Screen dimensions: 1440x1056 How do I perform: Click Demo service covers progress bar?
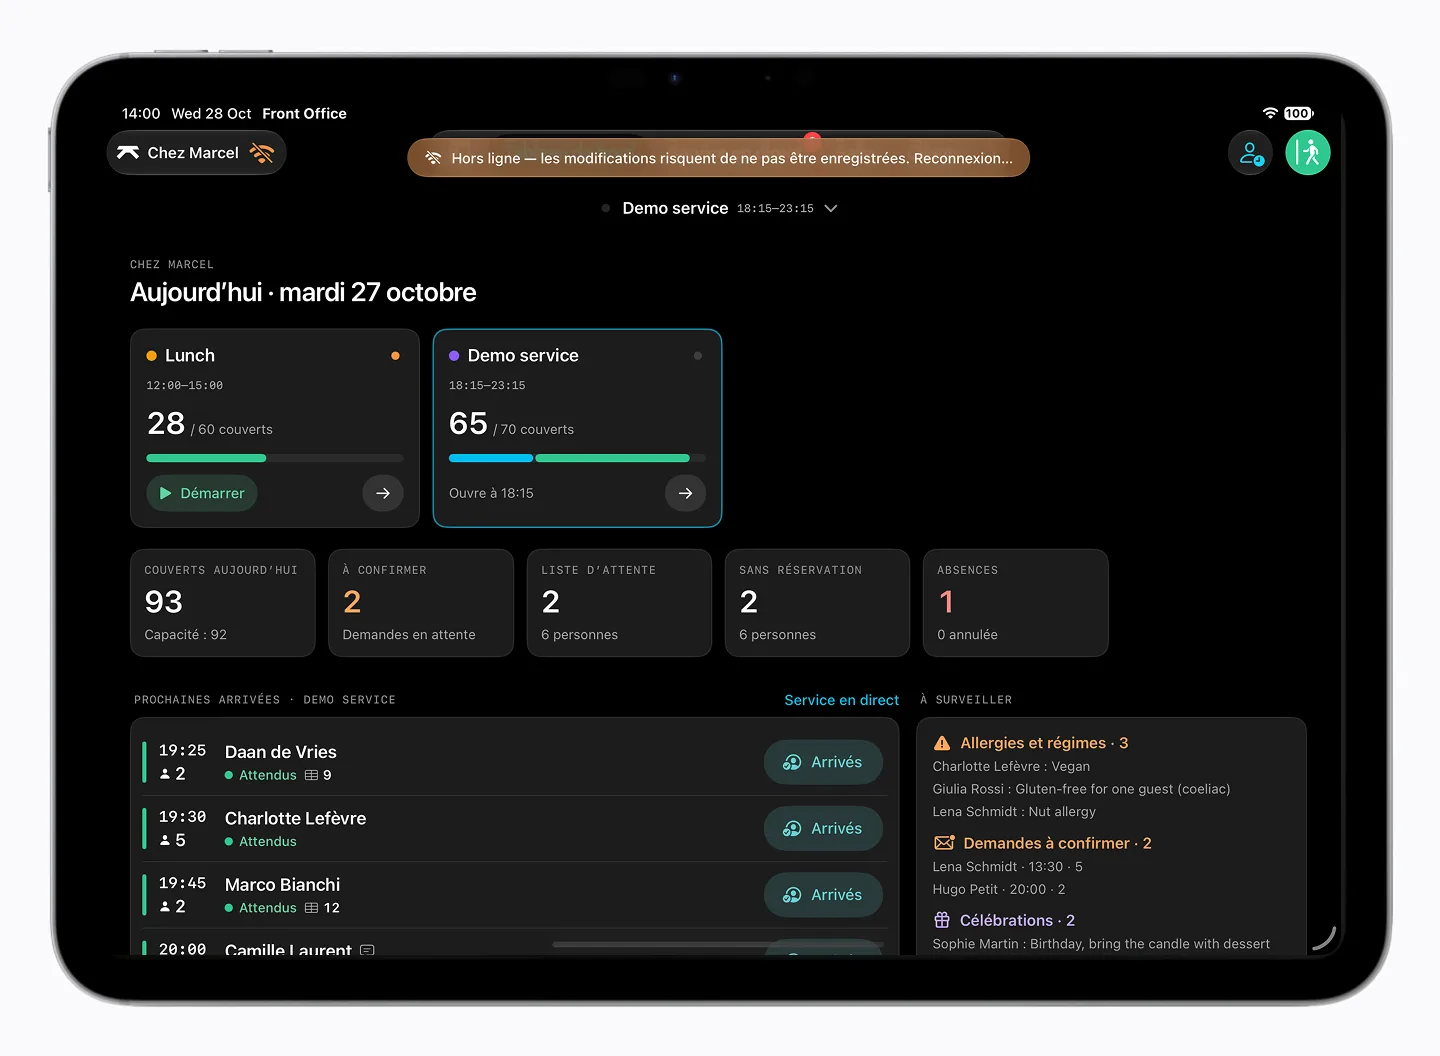[577, 458]
